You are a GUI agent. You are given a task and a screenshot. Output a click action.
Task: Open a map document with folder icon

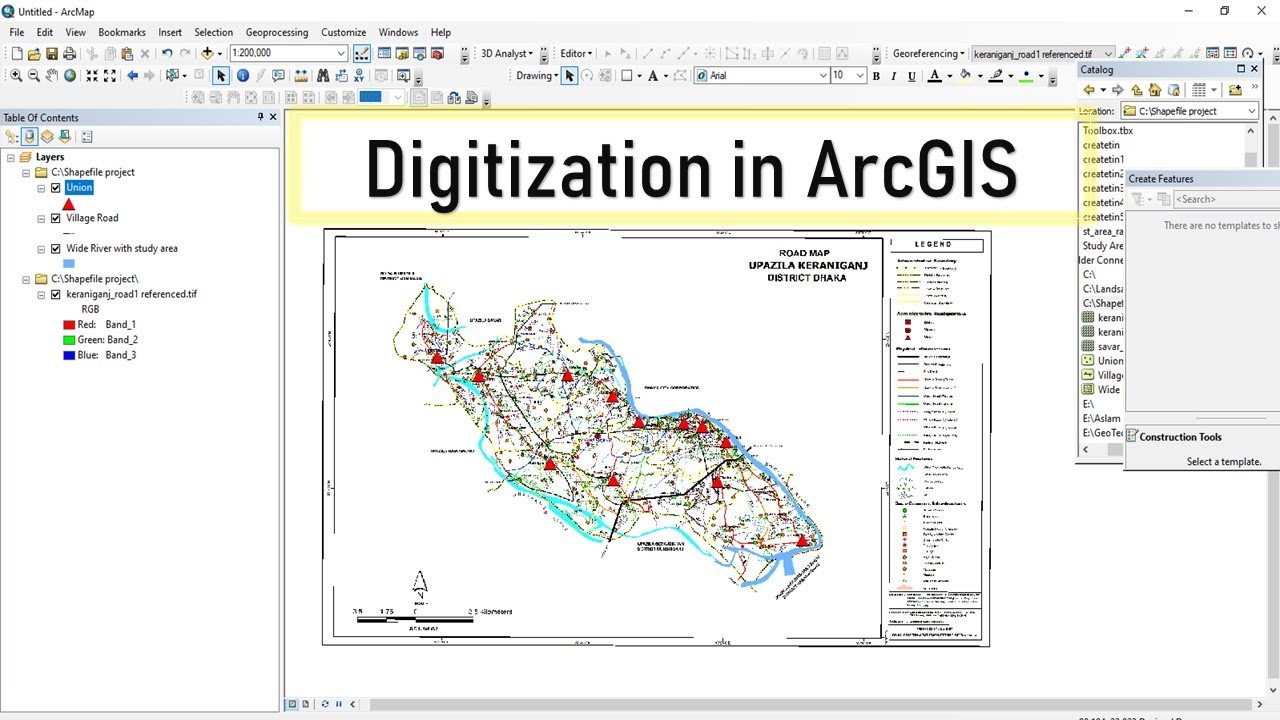[34, 54]
